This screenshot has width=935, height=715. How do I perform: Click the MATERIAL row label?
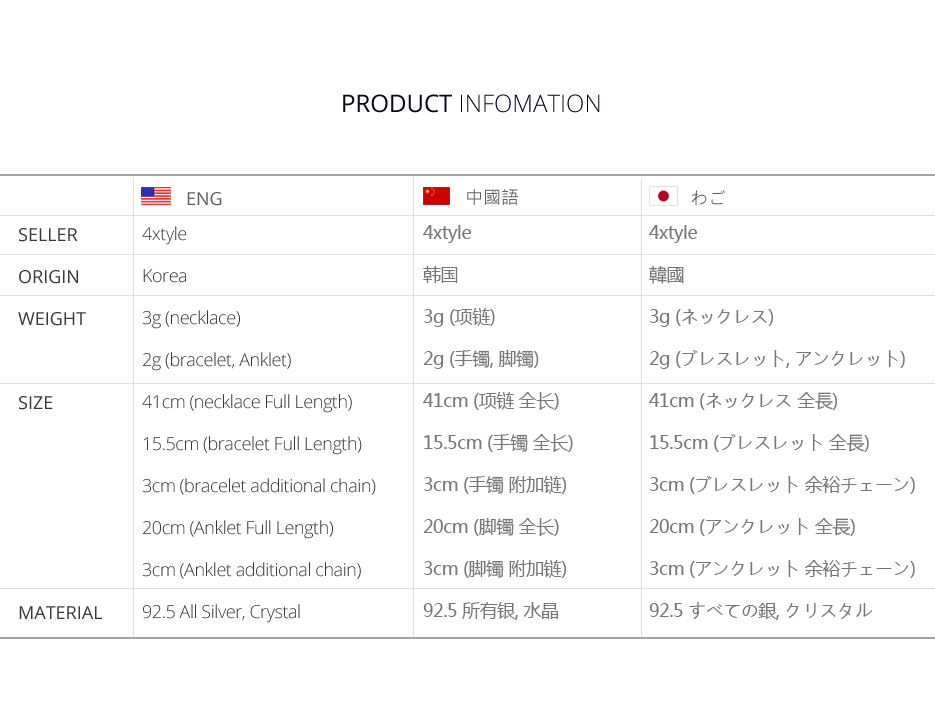tap(60, 613)
